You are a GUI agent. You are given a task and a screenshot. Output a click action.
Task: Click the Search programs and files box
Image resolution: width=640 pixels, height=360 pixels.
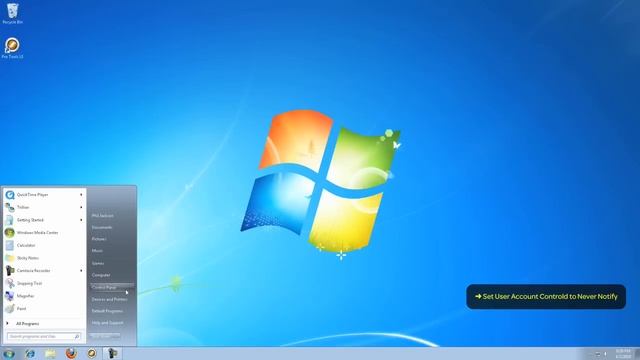(x=44, y=336)
